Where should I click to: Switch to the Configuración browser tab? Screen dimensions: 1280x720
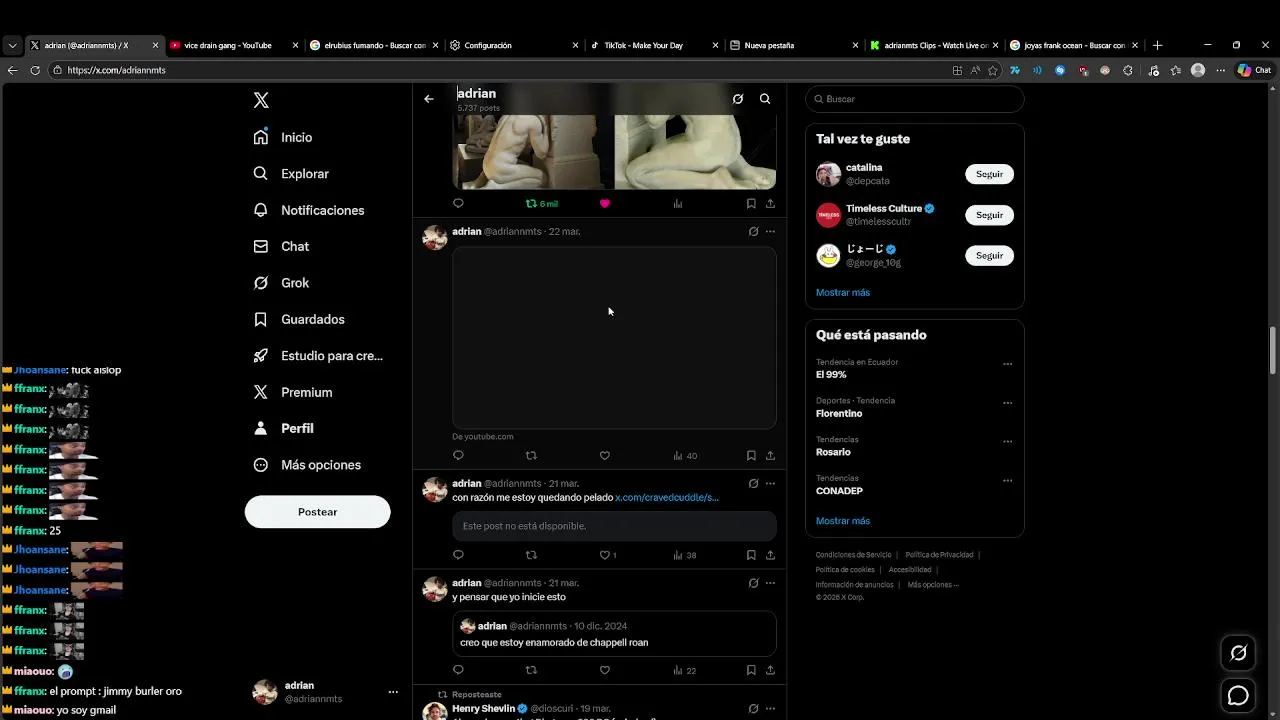pyautogui.click(x=515, y=45)
